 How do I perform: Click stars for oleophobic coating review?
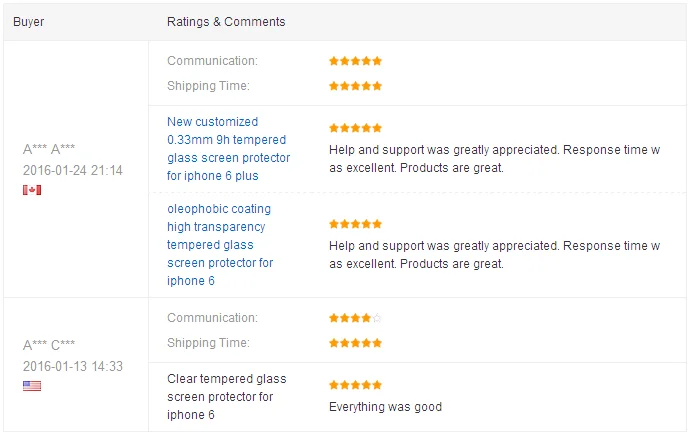point(355,224)
